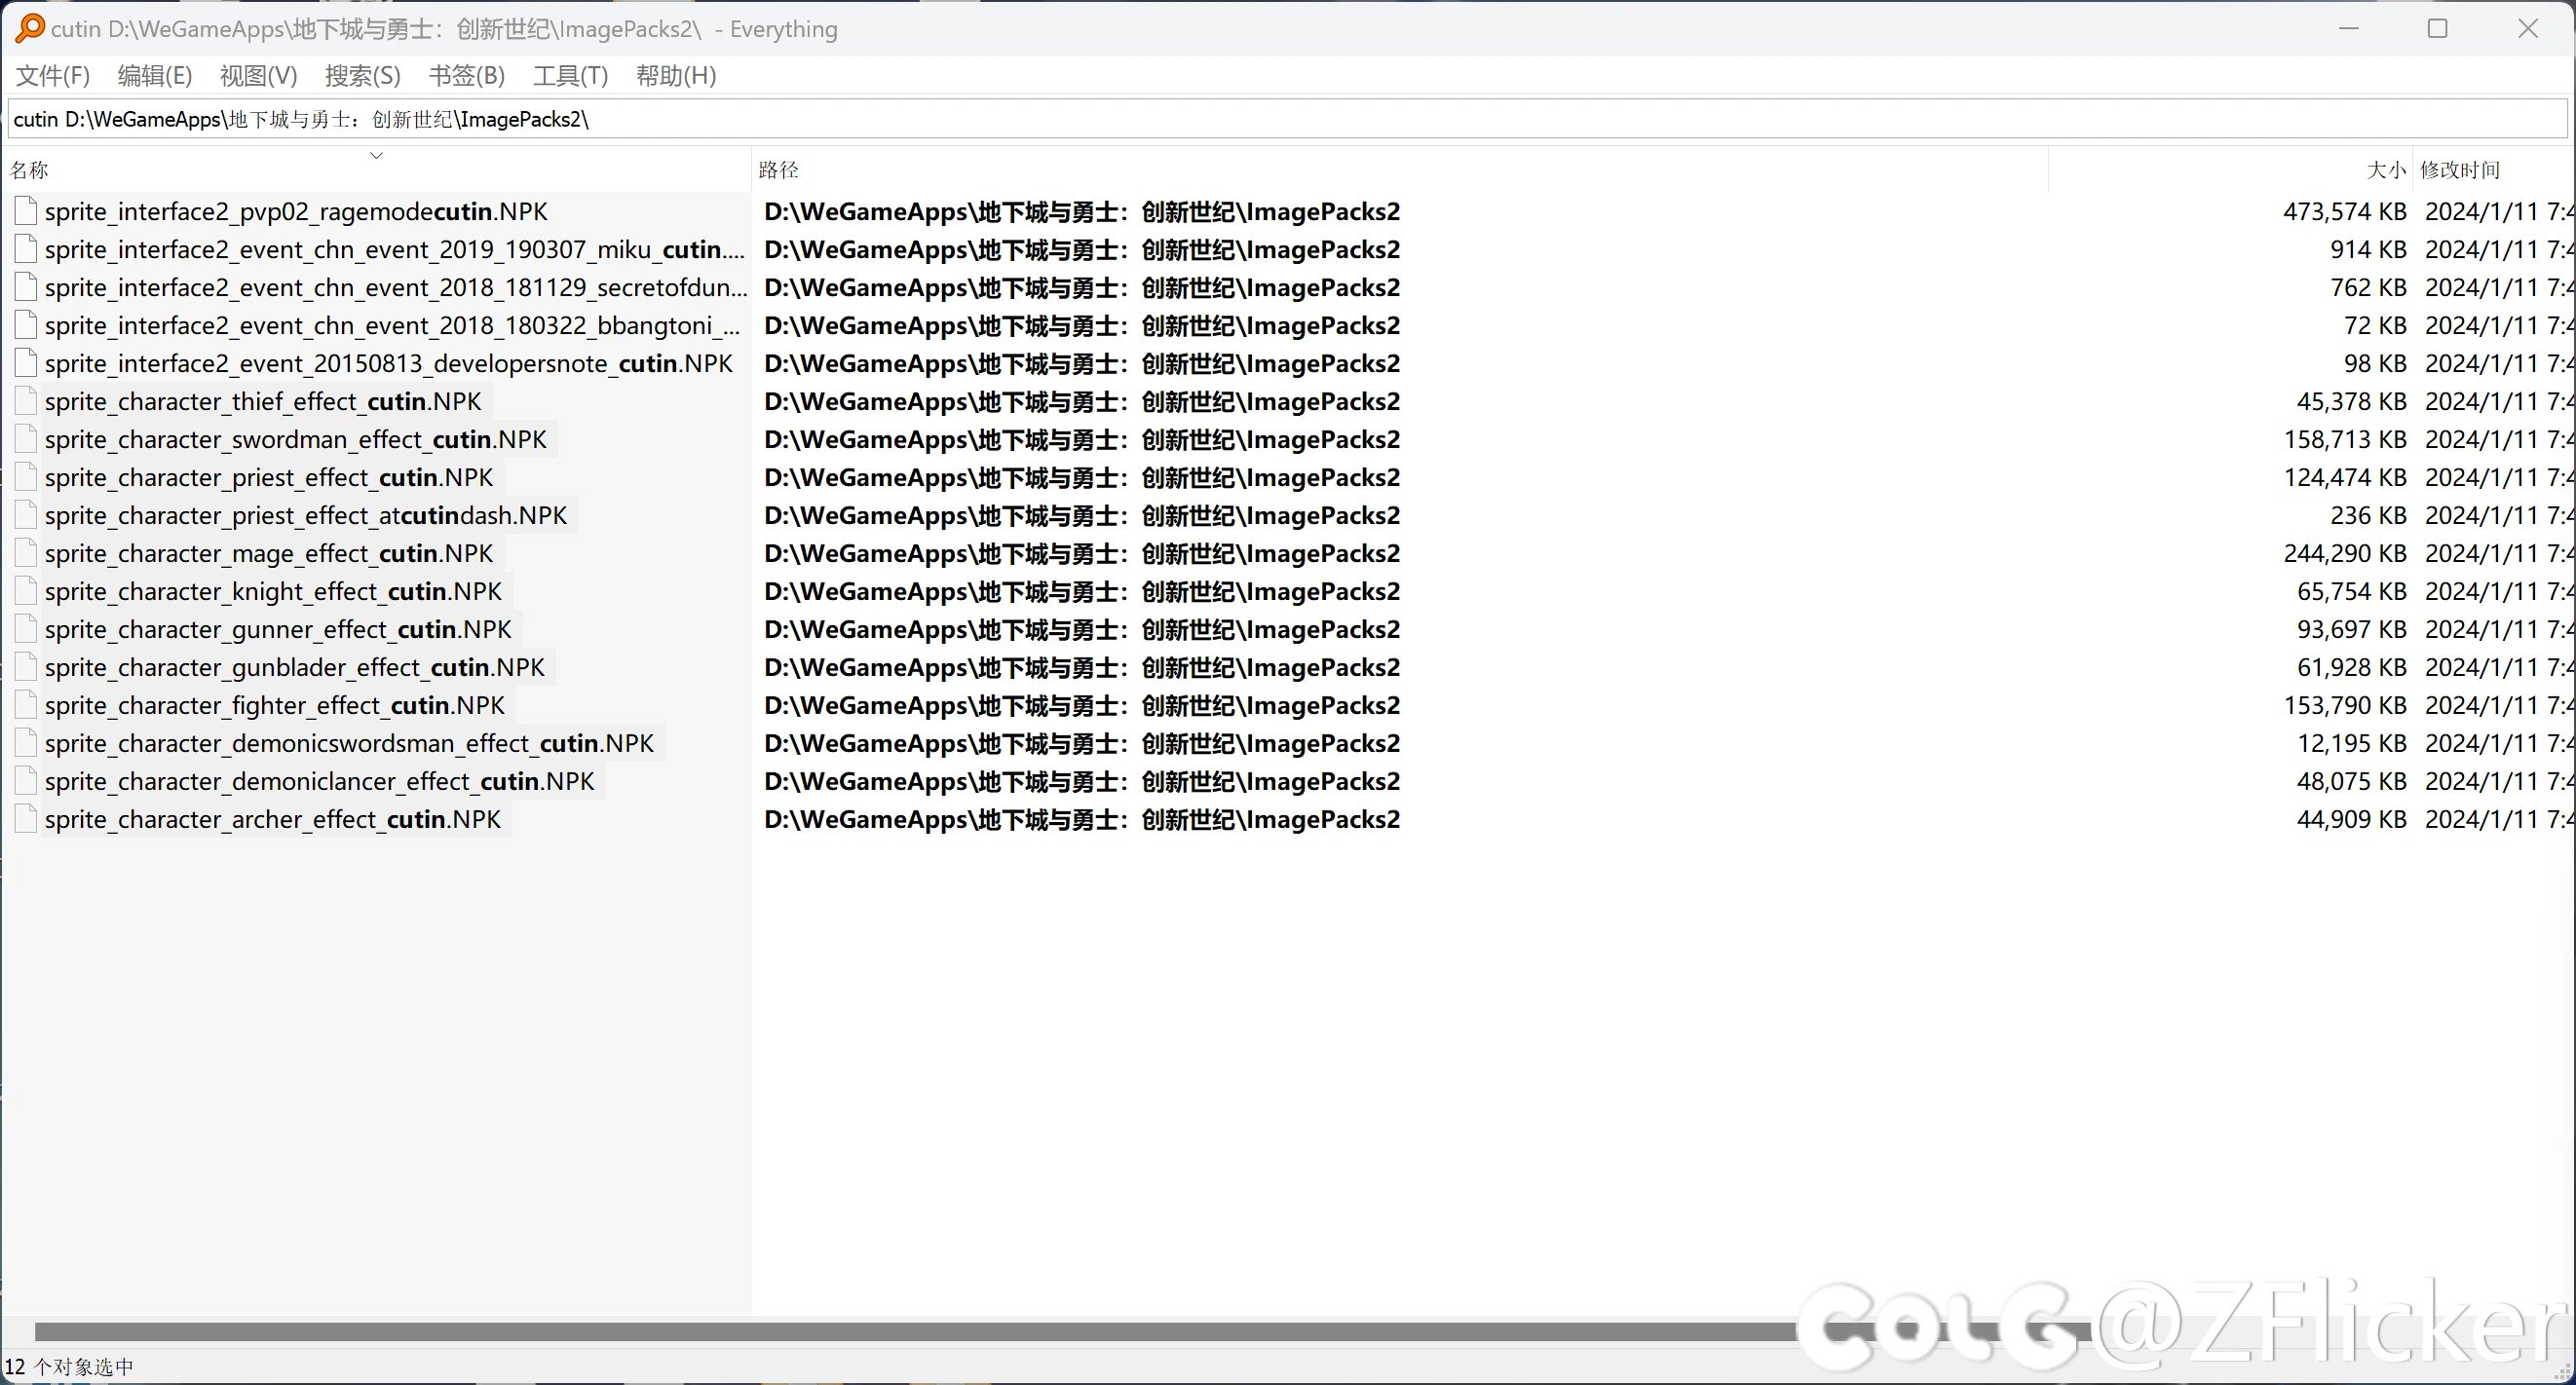Image resolution: width=2576 pixels, height=1385 pixels.
Task: Select sprite_character_priest_effect_atcutindash.NPK file name
Action: (306, 515)
